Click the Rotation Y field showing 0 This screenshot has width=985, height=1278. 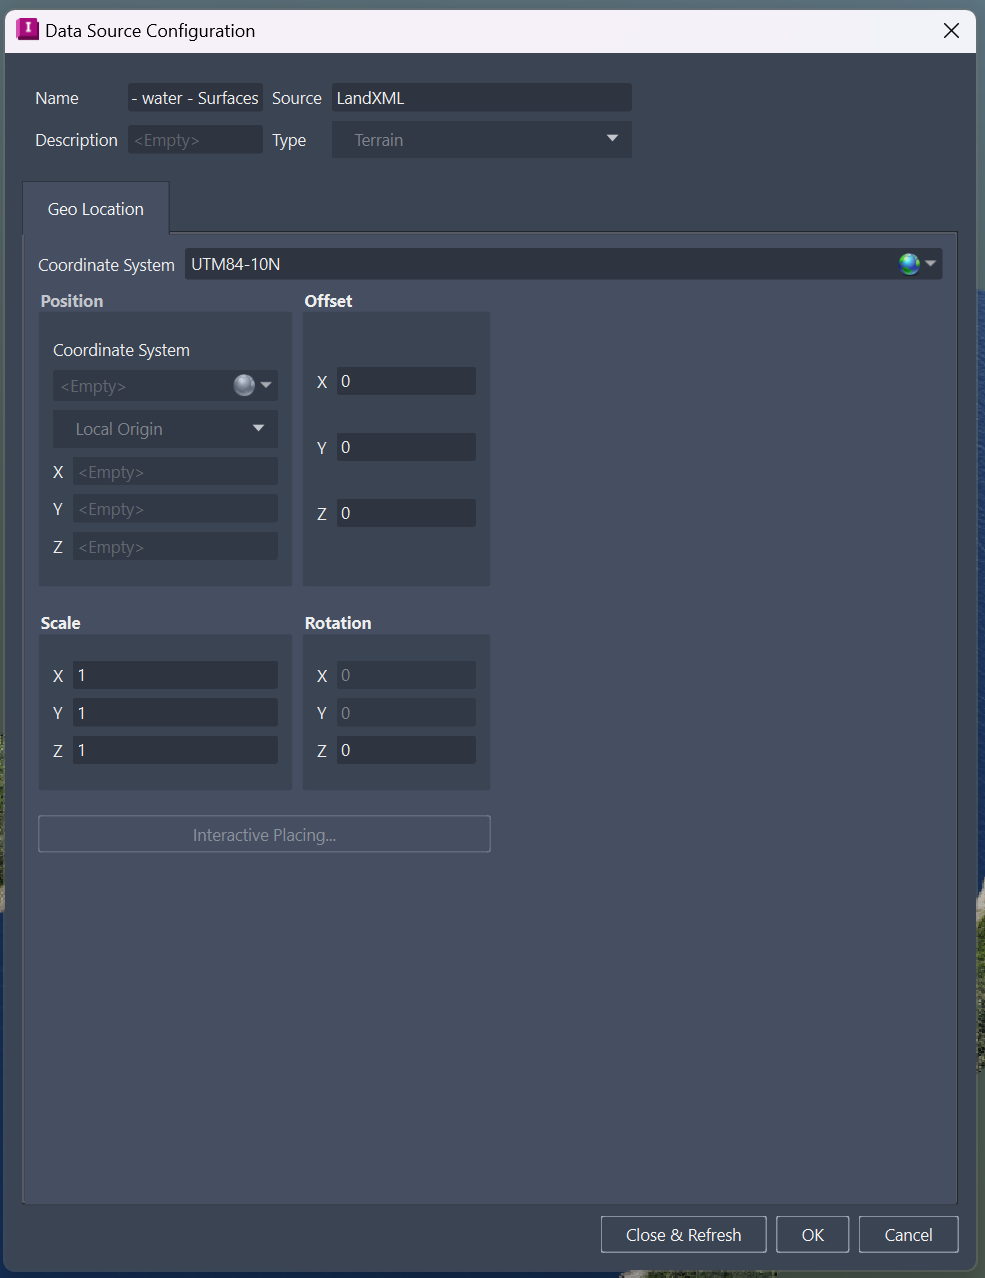[x=406, y=712]
